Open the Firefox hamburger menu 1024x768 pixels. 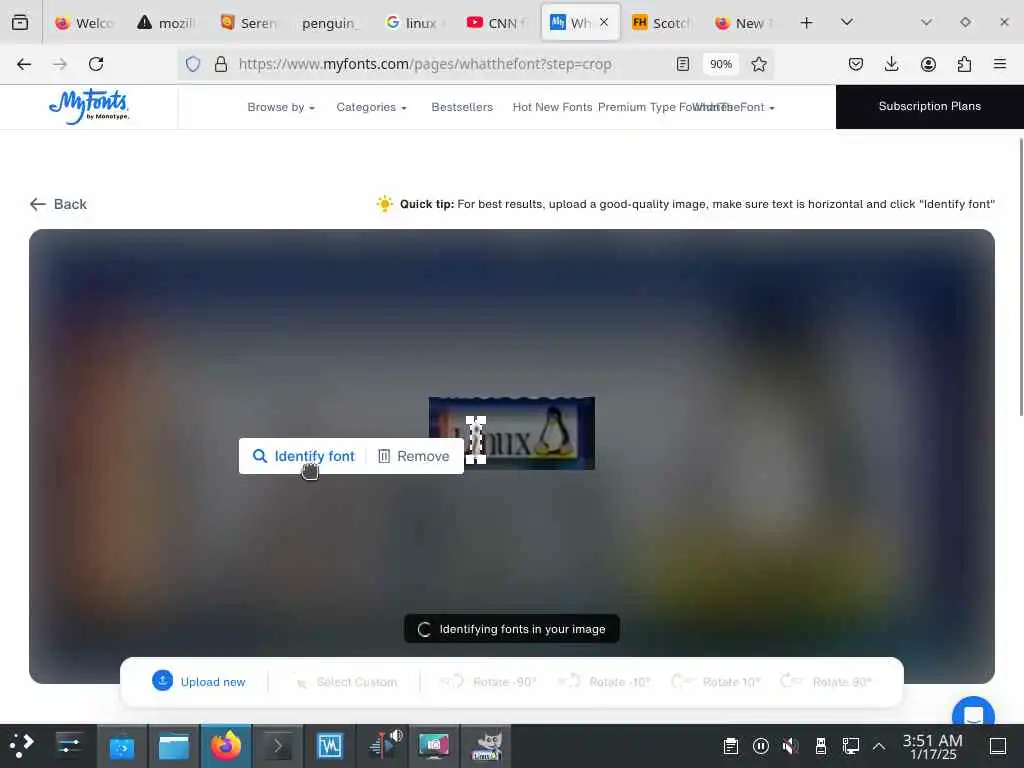1000,64
